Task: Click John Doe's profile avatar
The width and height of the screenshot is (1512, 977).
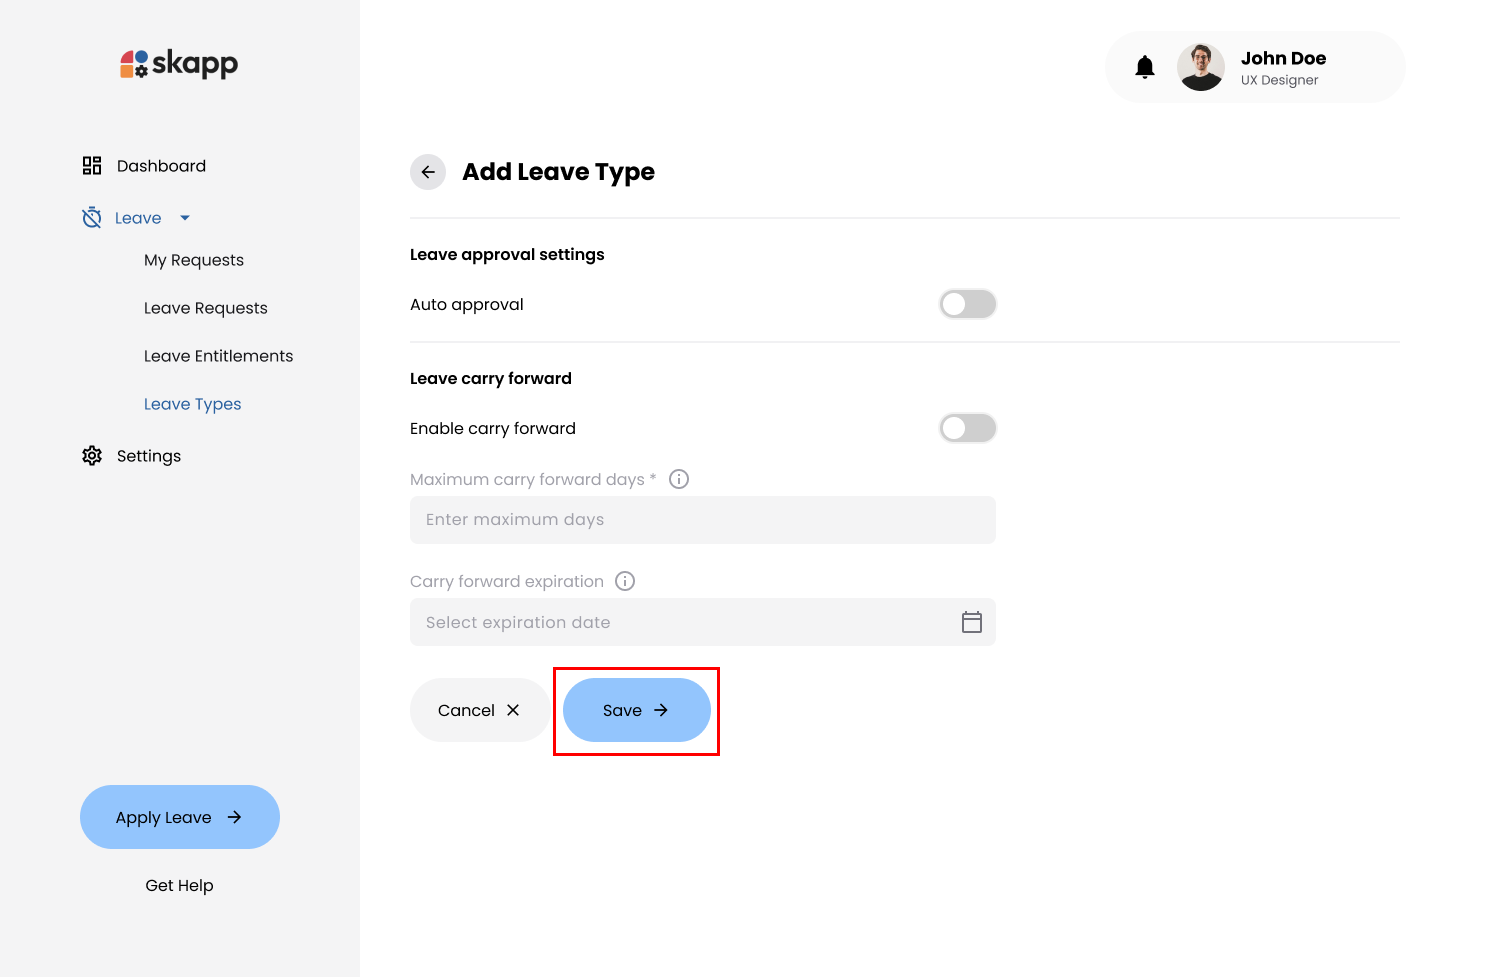Action: tap(1201, 67)
